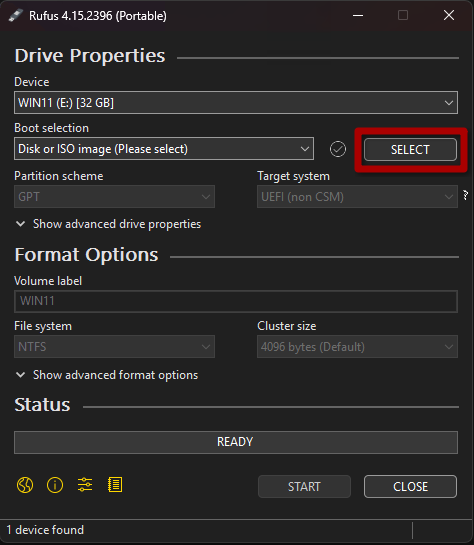This screenshot has height=545, width=474.
Task: Click the START button
Action: click(304, 487)
